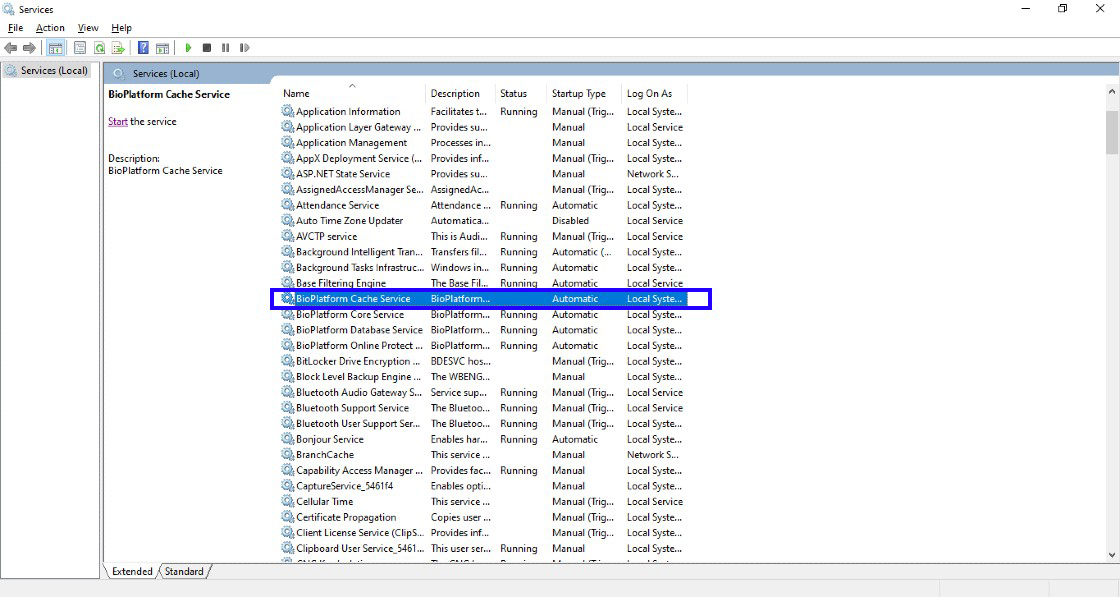Click the Export List toolbar icon
This screenshot has width=1120, height=597.
118,48
